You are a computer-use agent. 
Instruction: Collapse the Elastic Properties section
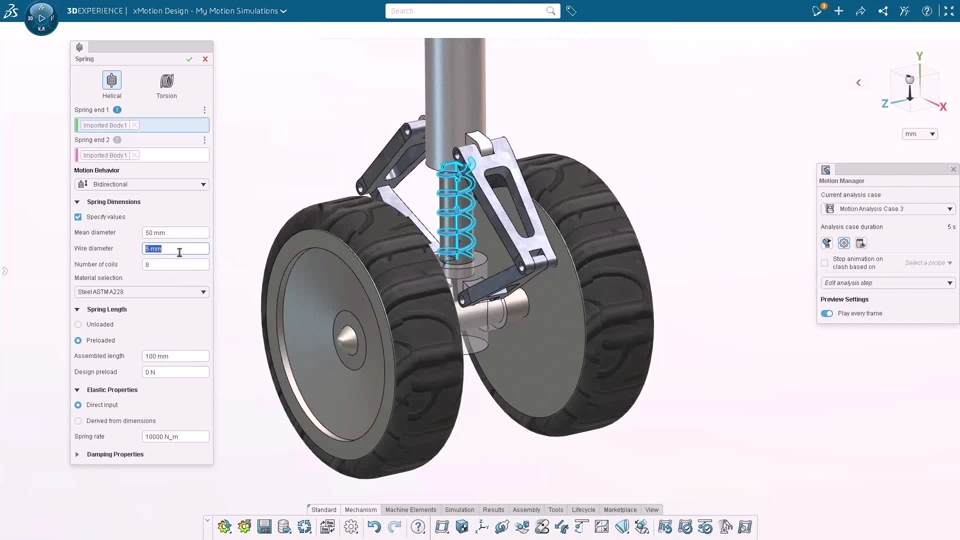coord(77,390)
